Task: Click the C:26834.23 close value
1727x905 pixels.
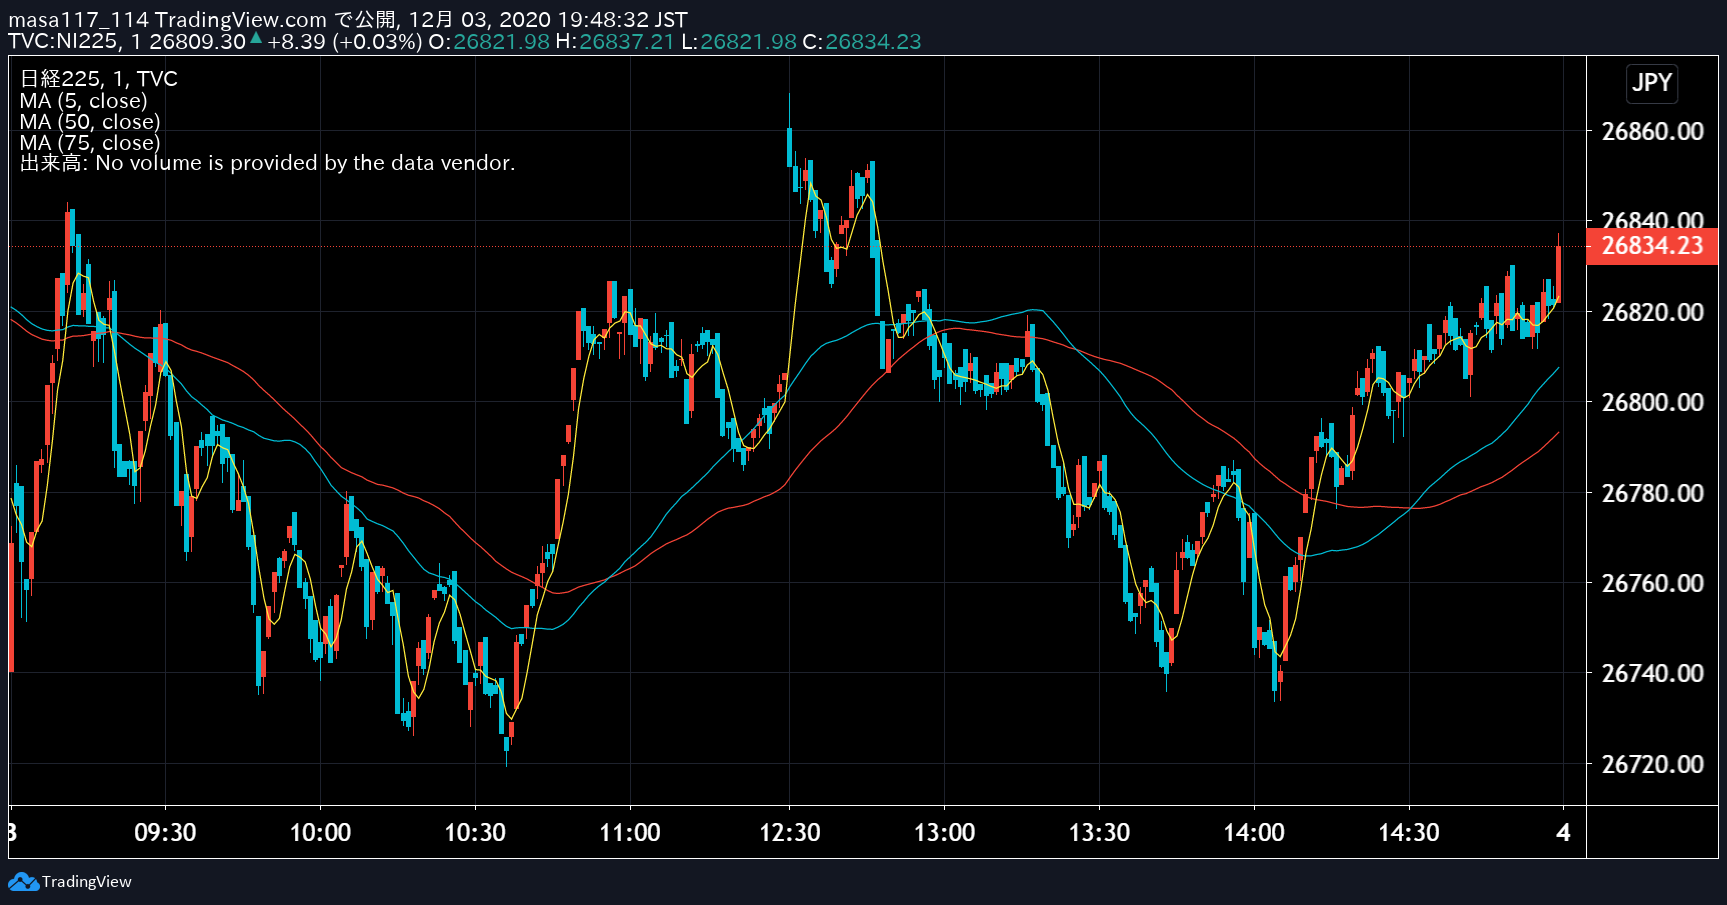Action: click(x=862, y=42)
